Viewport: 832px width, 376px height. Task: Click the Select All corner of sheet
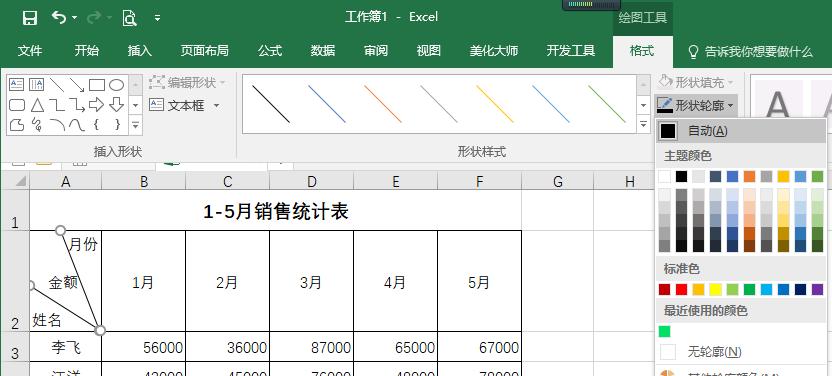tap(15, 181)
